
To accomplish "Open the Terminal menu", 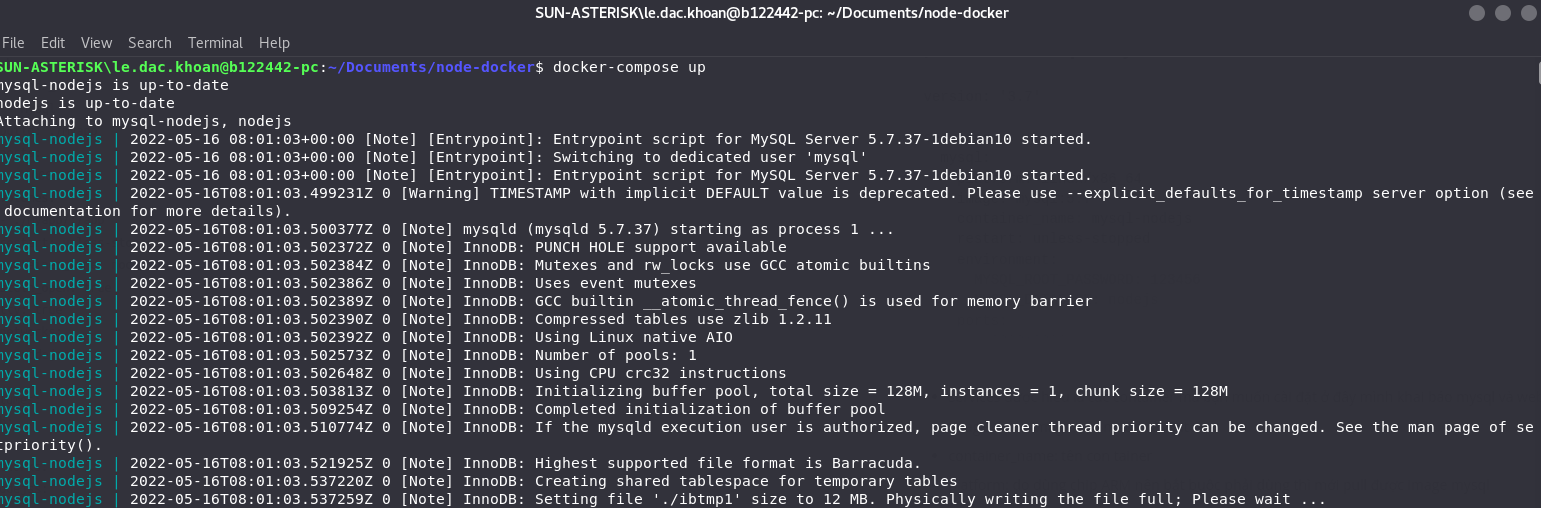I will (215, 43).
